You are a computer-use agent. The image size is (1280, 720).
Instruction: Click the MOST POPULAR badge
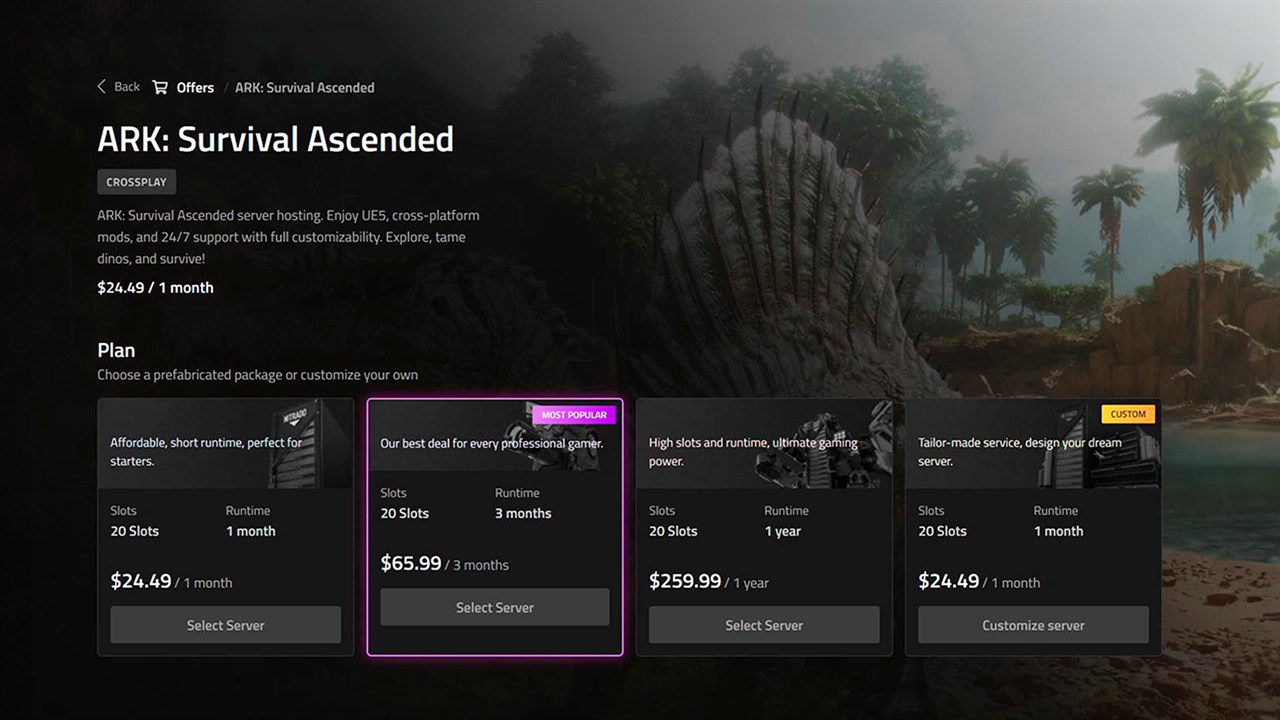[574, 414]
